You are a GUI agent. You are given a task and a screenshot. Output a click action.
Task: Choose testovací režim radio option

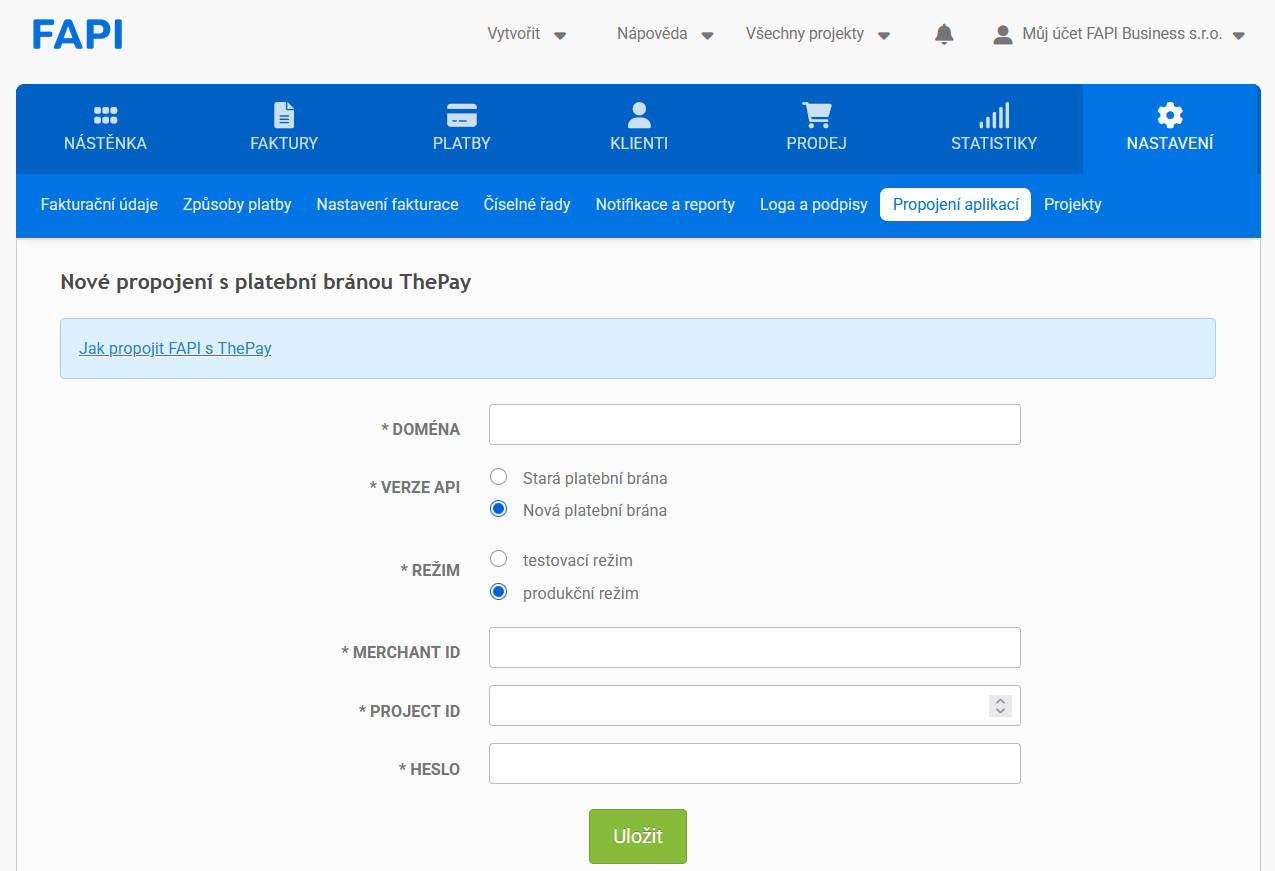pyautogui.click(x=499, y=559)
